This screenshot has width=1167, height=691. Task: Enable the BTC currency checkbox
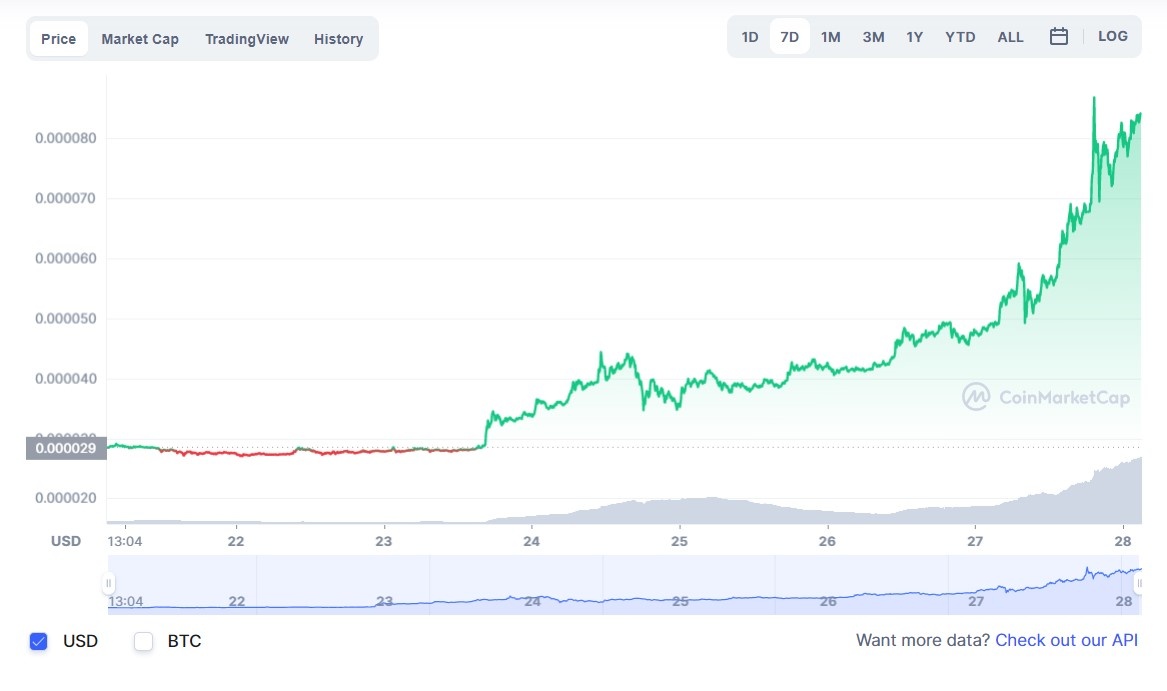(x=144, y=641)
